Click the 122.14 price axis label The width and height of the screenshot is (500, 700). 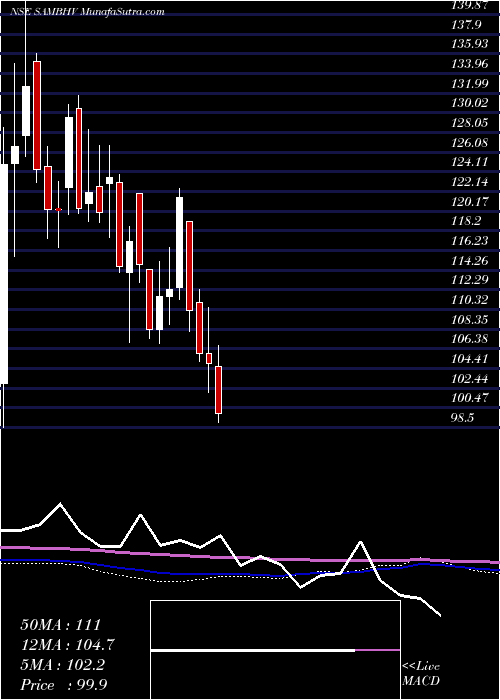click(470, 182)
